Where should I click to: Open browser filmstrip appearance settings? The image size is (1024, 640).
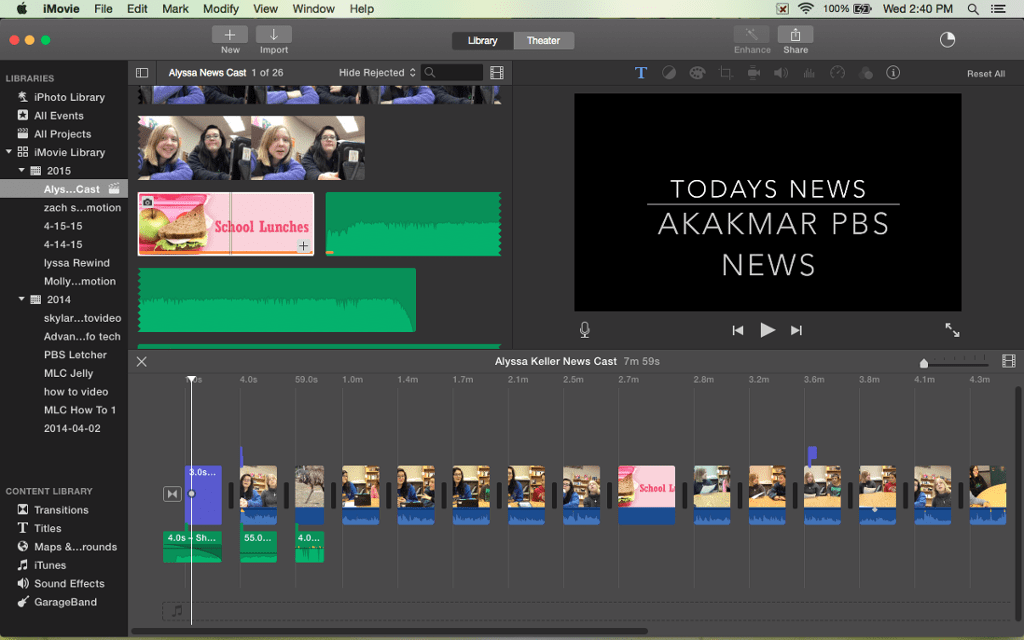(497, 72)
